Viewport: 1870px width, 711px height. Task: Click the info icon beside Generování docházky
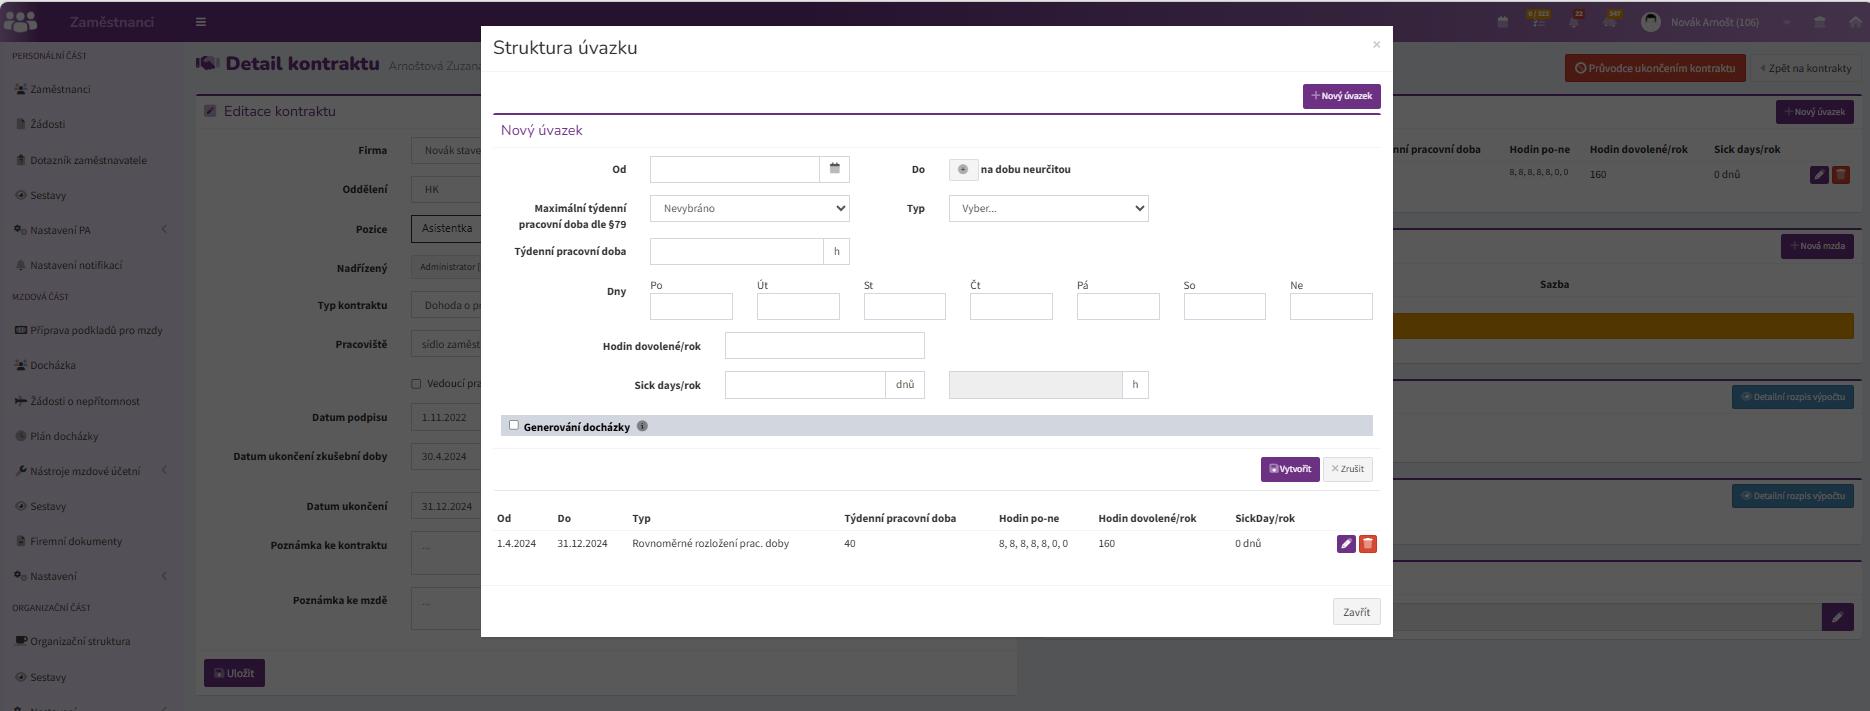point(642,426)
